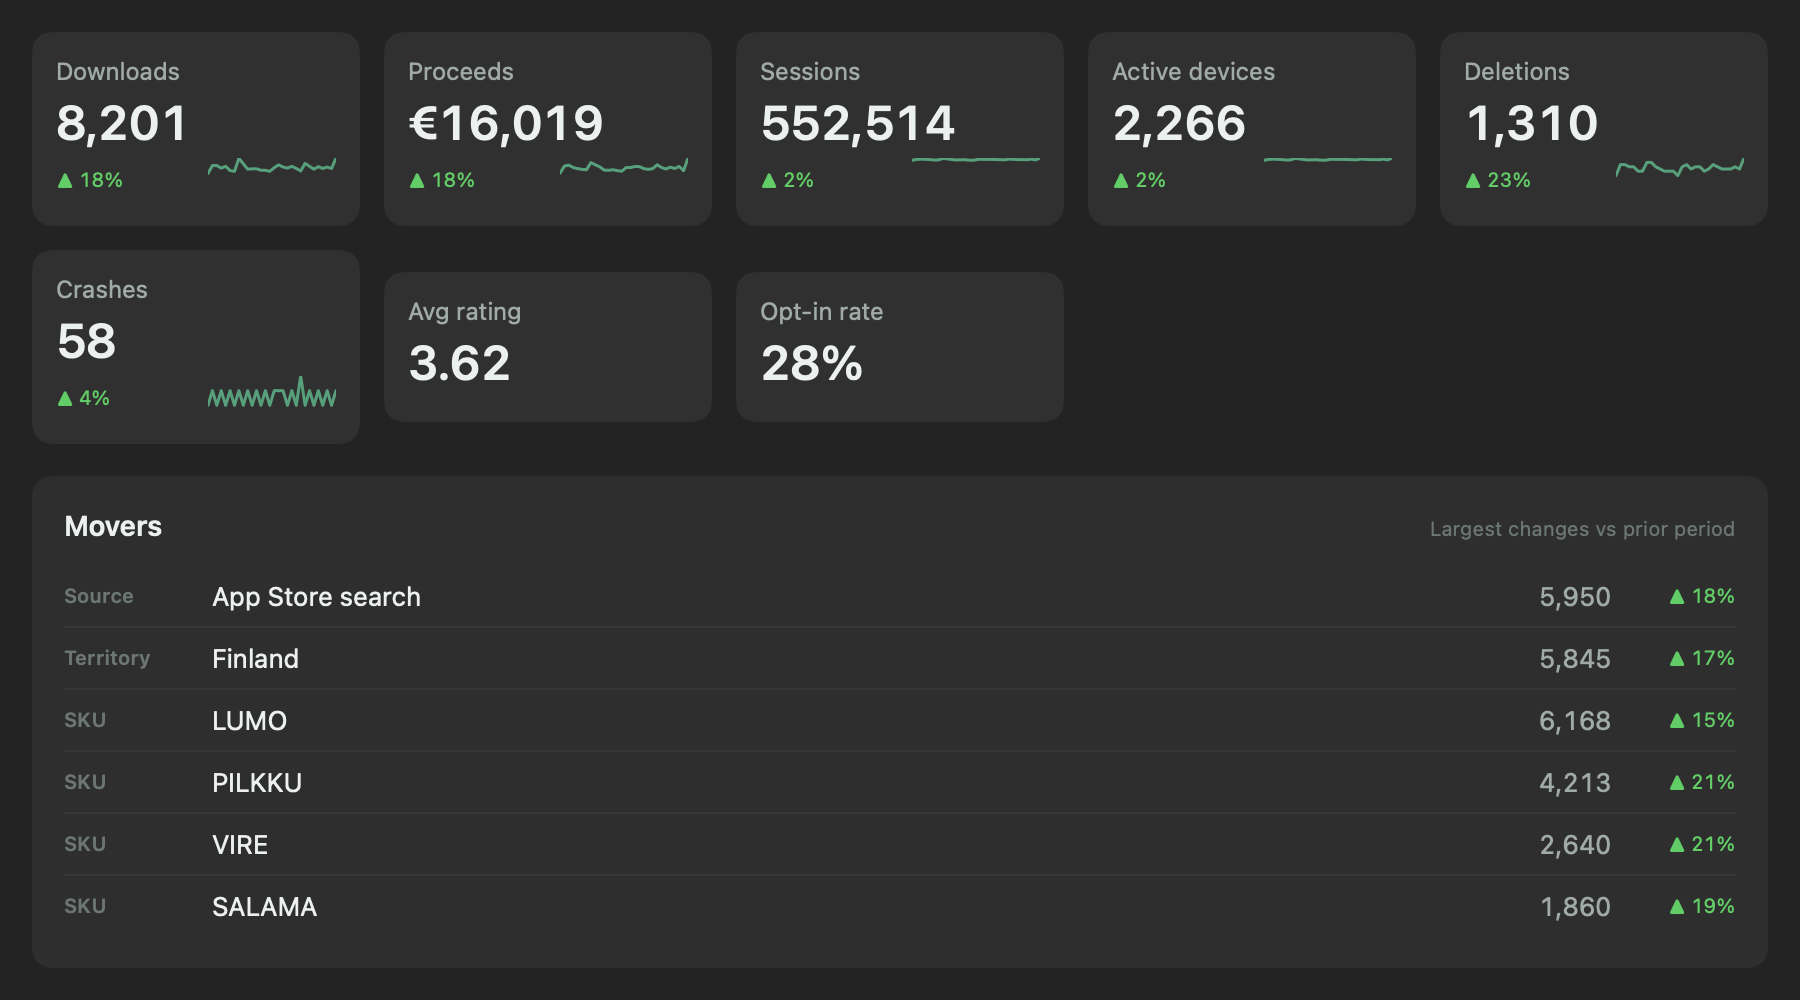Click the Avg rating value 3.62
Image resolution: width=1800 pixels, height=1000 pixels.
tap(459, 364)
